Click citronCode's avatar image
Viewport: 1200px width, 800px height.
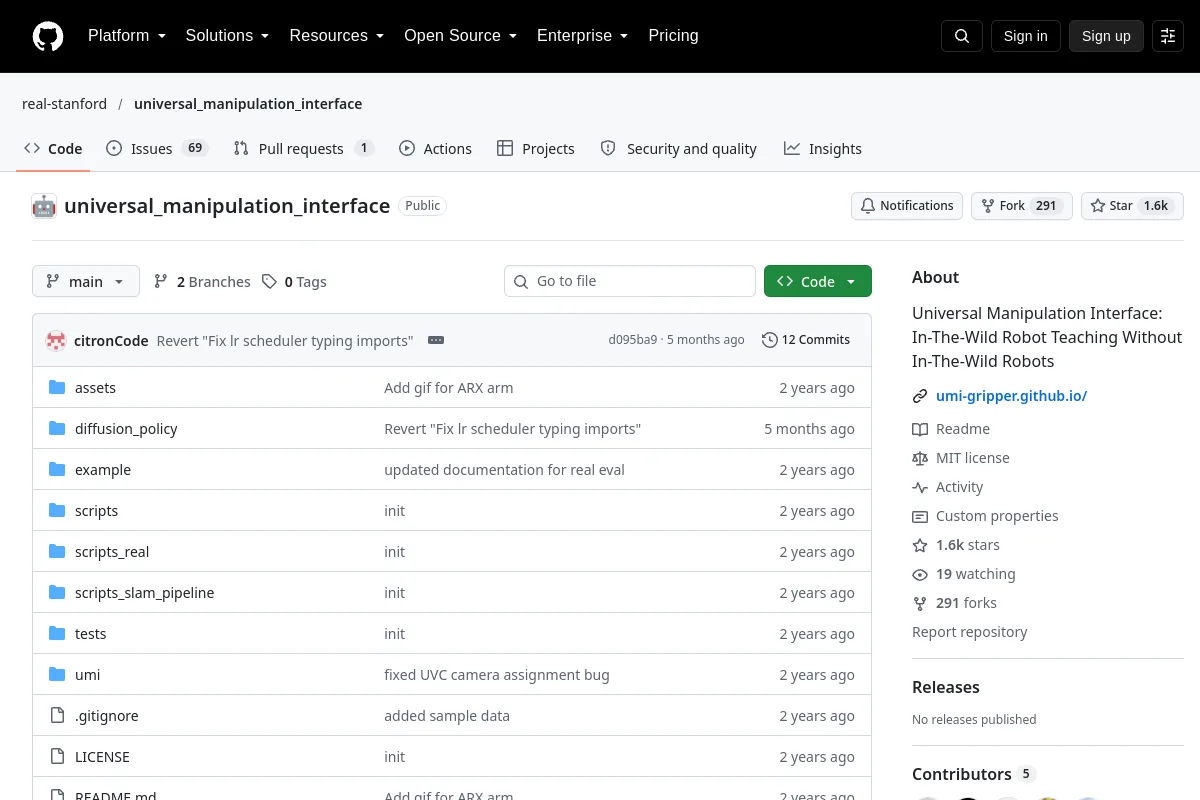coord(56,340)
